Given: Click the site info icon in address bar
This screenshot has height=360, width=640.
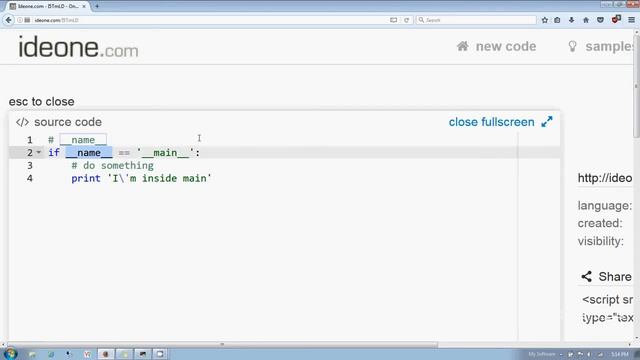Looking at the screenshot, I should [x=20, y=20].
